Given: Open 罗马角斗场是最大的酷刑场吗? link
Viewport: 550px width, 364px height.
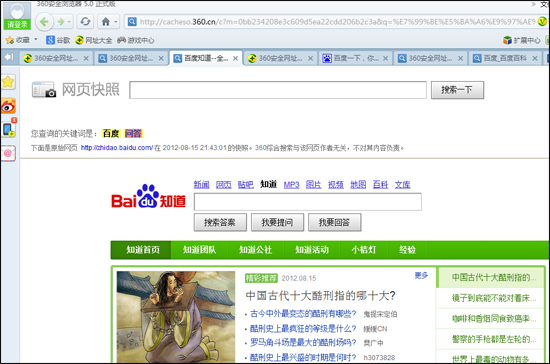Looking at the screenshot, I should click(x=303, y=342).
